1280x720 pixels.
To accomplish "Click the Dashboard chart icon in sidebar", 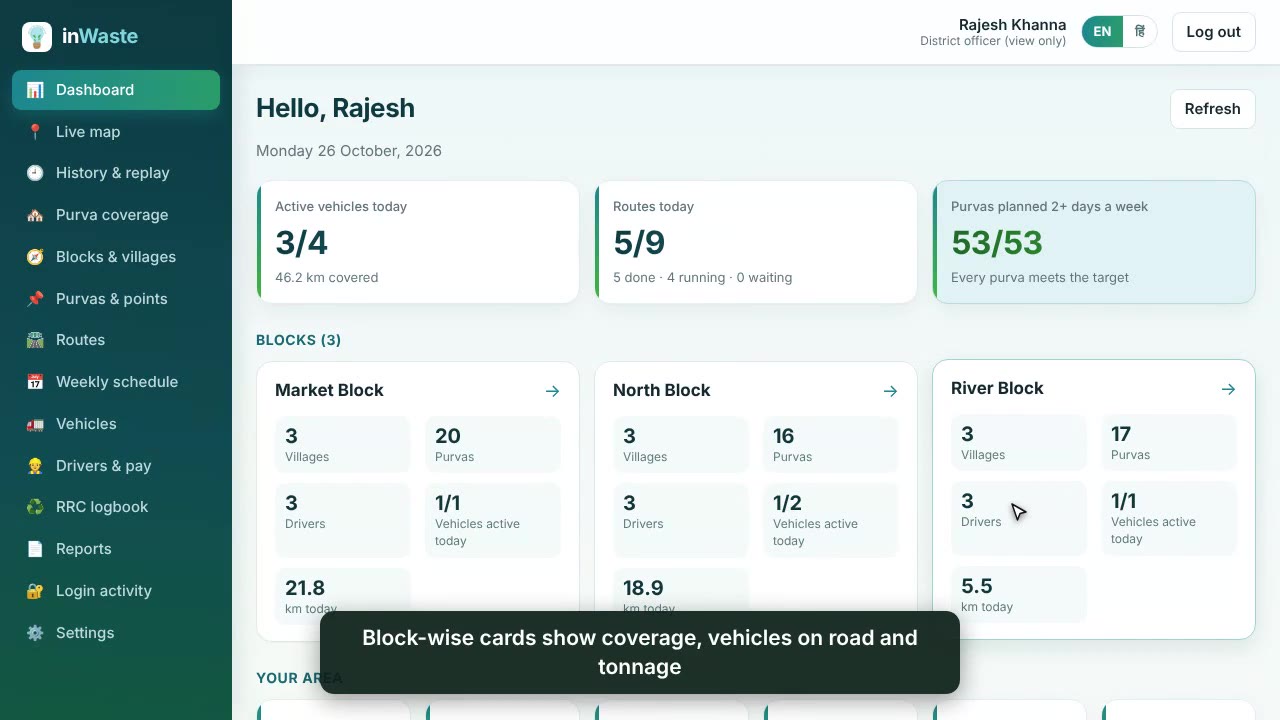I will click(x=35, y=90).
